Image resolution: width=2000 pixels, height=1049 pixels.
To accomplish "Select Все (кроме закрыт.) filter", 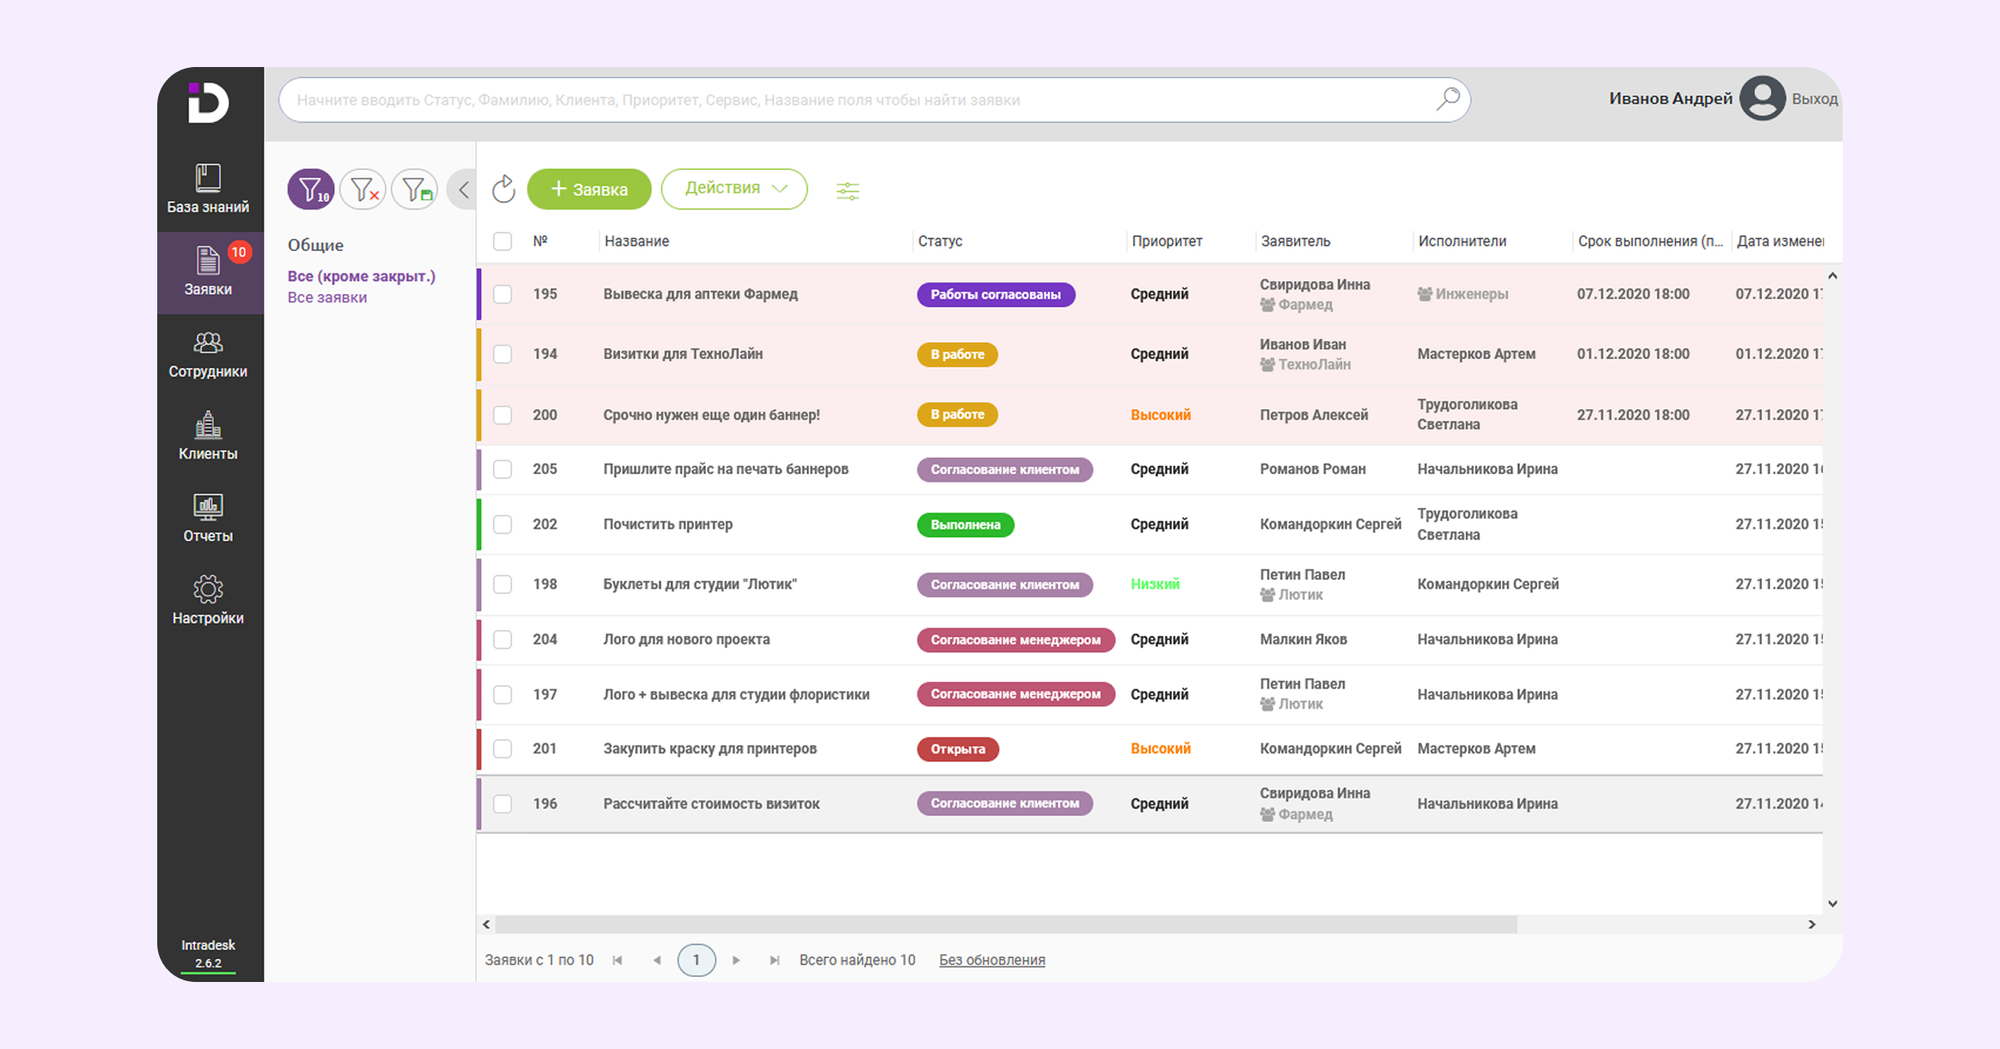I will (361, 276).
